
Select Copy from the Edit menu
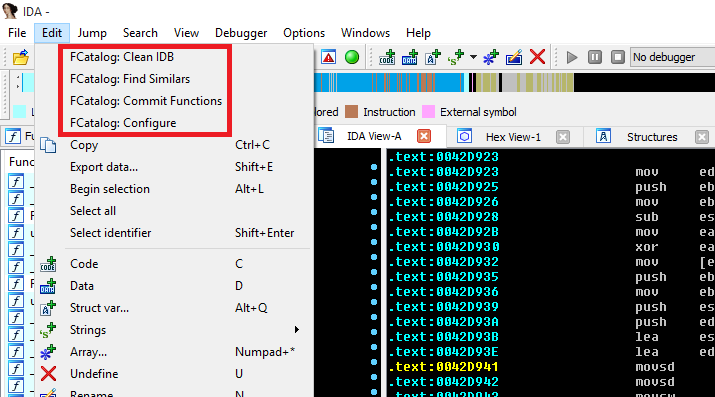point(174,145)
